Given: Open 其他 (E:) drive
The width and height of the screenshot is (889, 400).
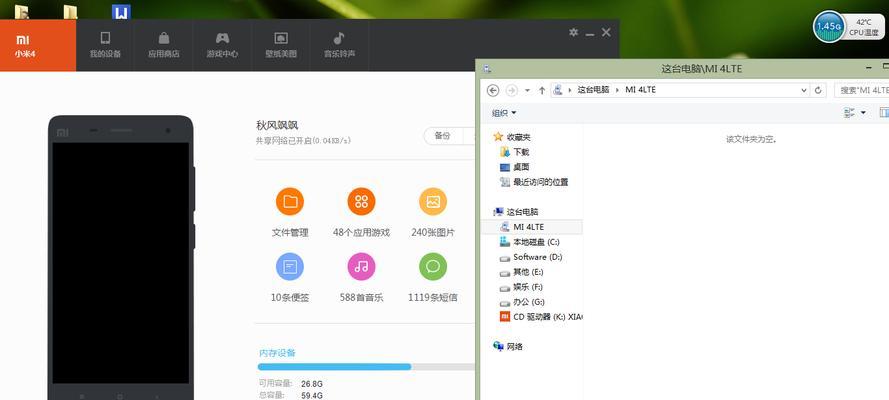Looking at the screenshot, I should point(520,272).
